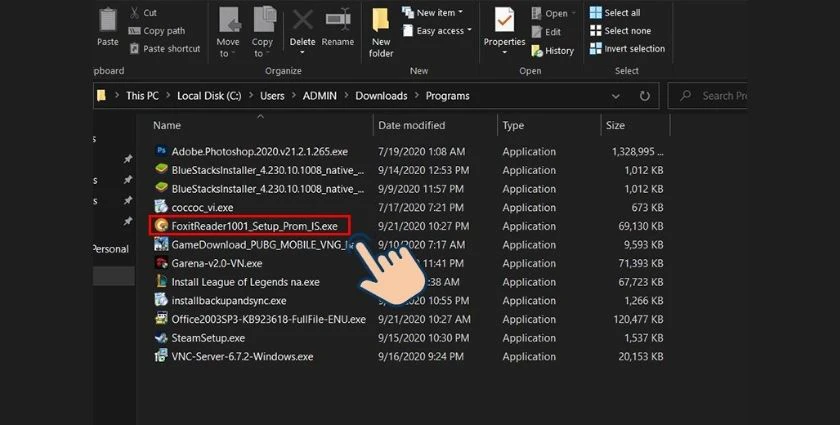Click Invert selection
Image resolution: width=840 pixels, height=425 pixels.
point(627,48)
